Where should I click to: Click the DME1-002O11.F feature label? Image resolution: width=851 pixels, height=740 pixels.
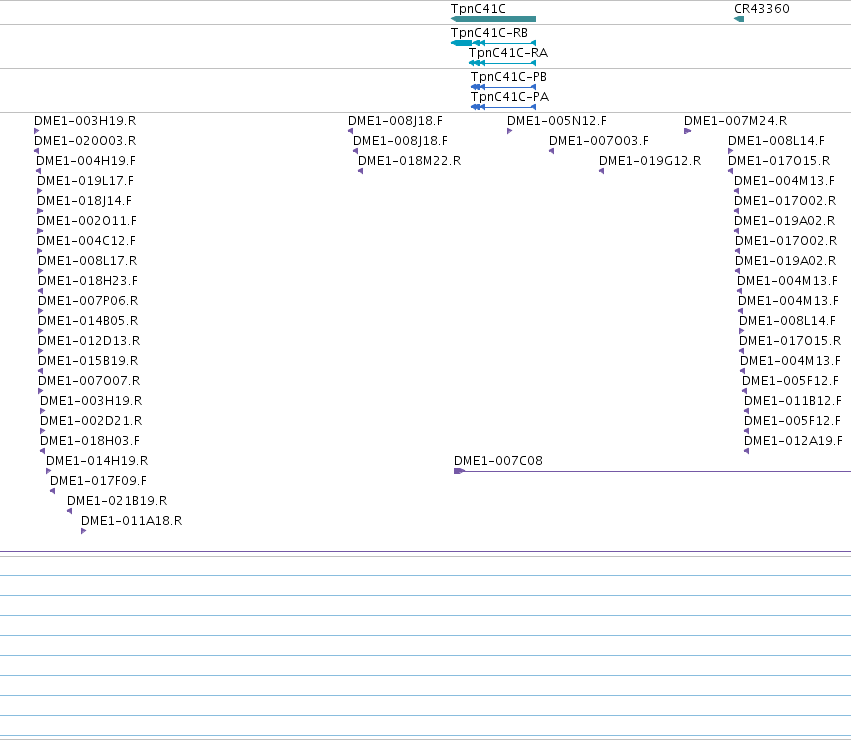(87, 221)
